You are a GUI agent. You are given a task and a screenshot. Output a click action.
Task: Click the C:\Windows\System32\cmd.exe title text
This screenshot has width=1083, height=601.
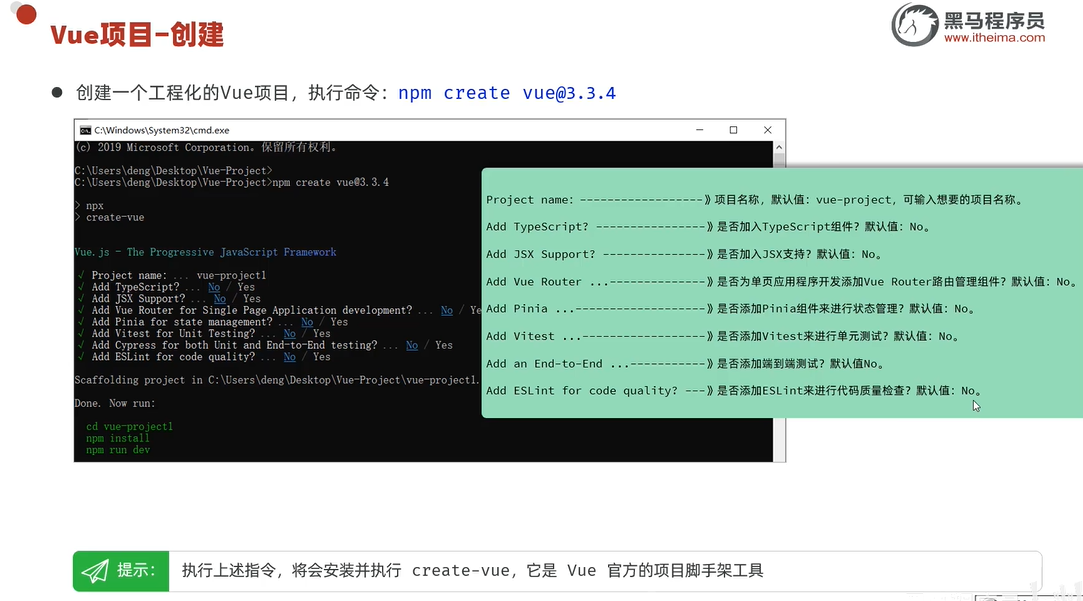coord(162,130)
